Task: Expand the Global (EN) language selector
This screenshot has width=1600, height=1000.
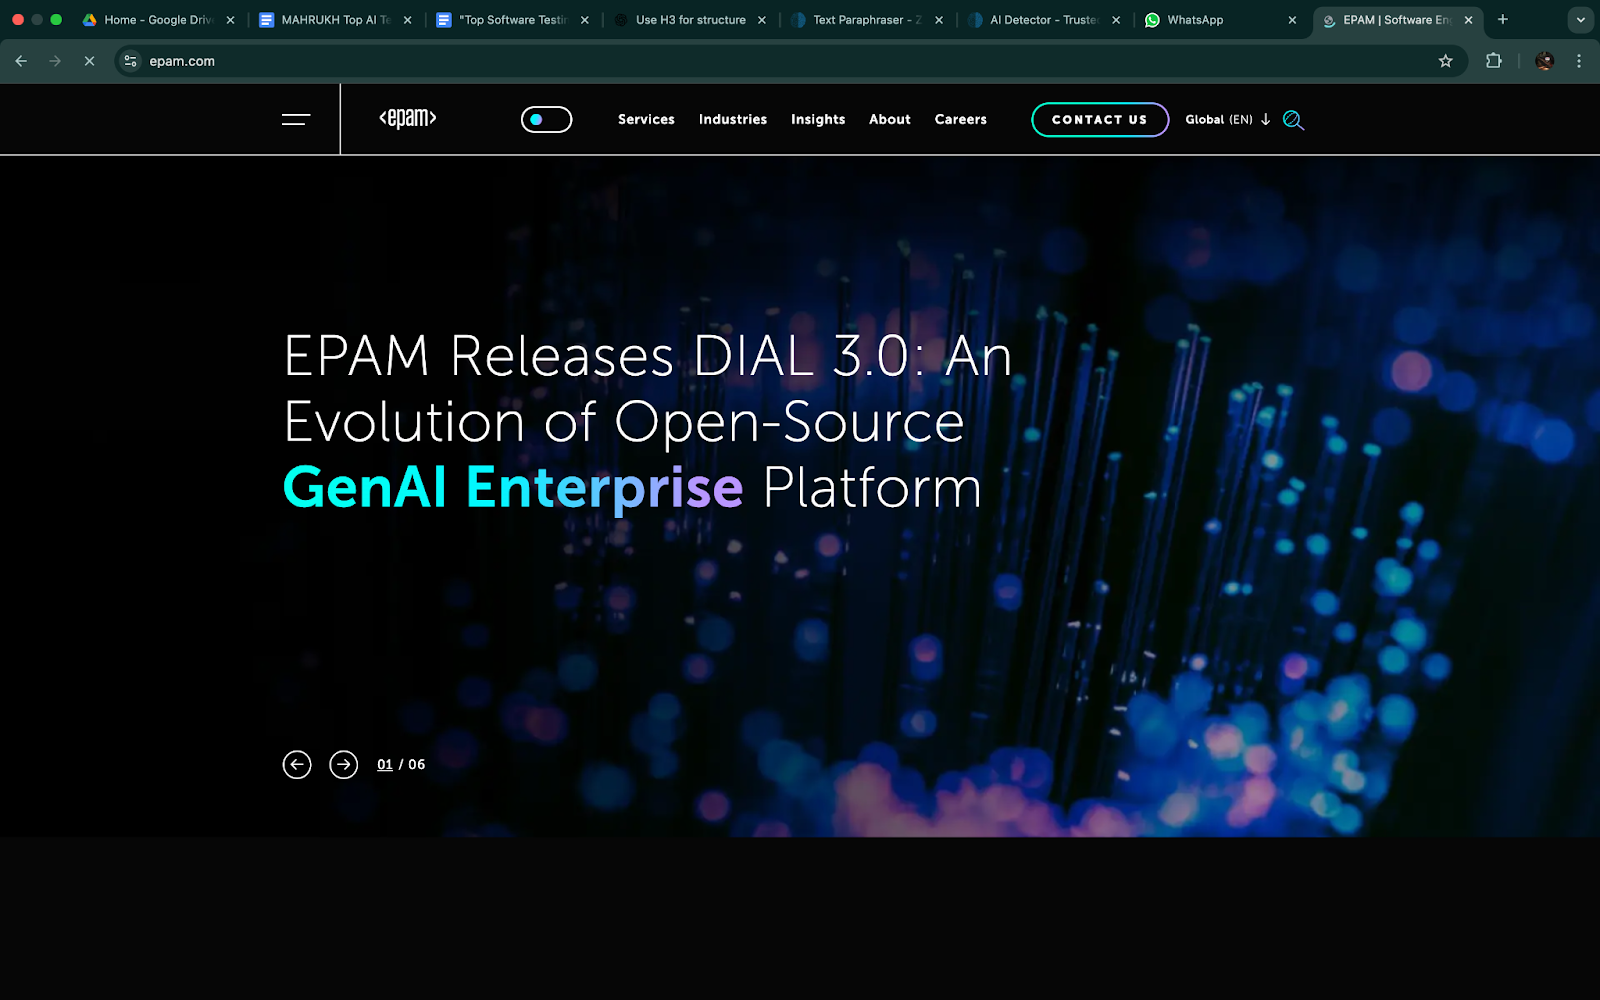Action: click(x=1227, y=120)
